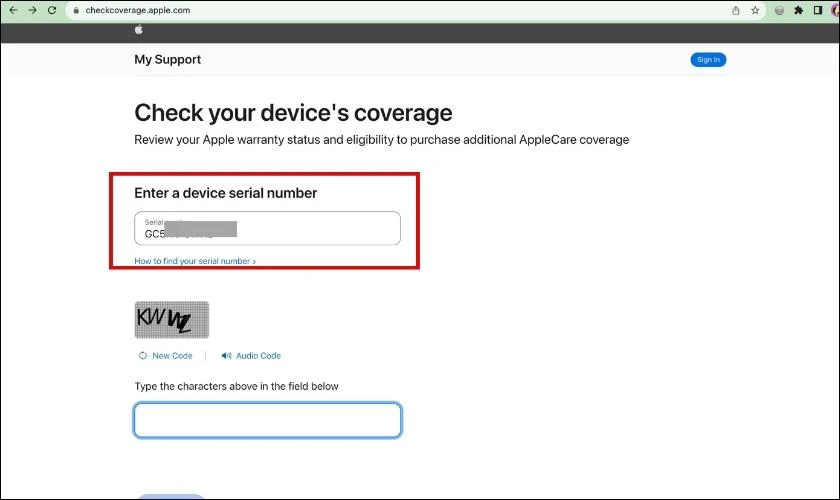Request a New Code for the captcha
840x500 pixels.
[166, 356]
